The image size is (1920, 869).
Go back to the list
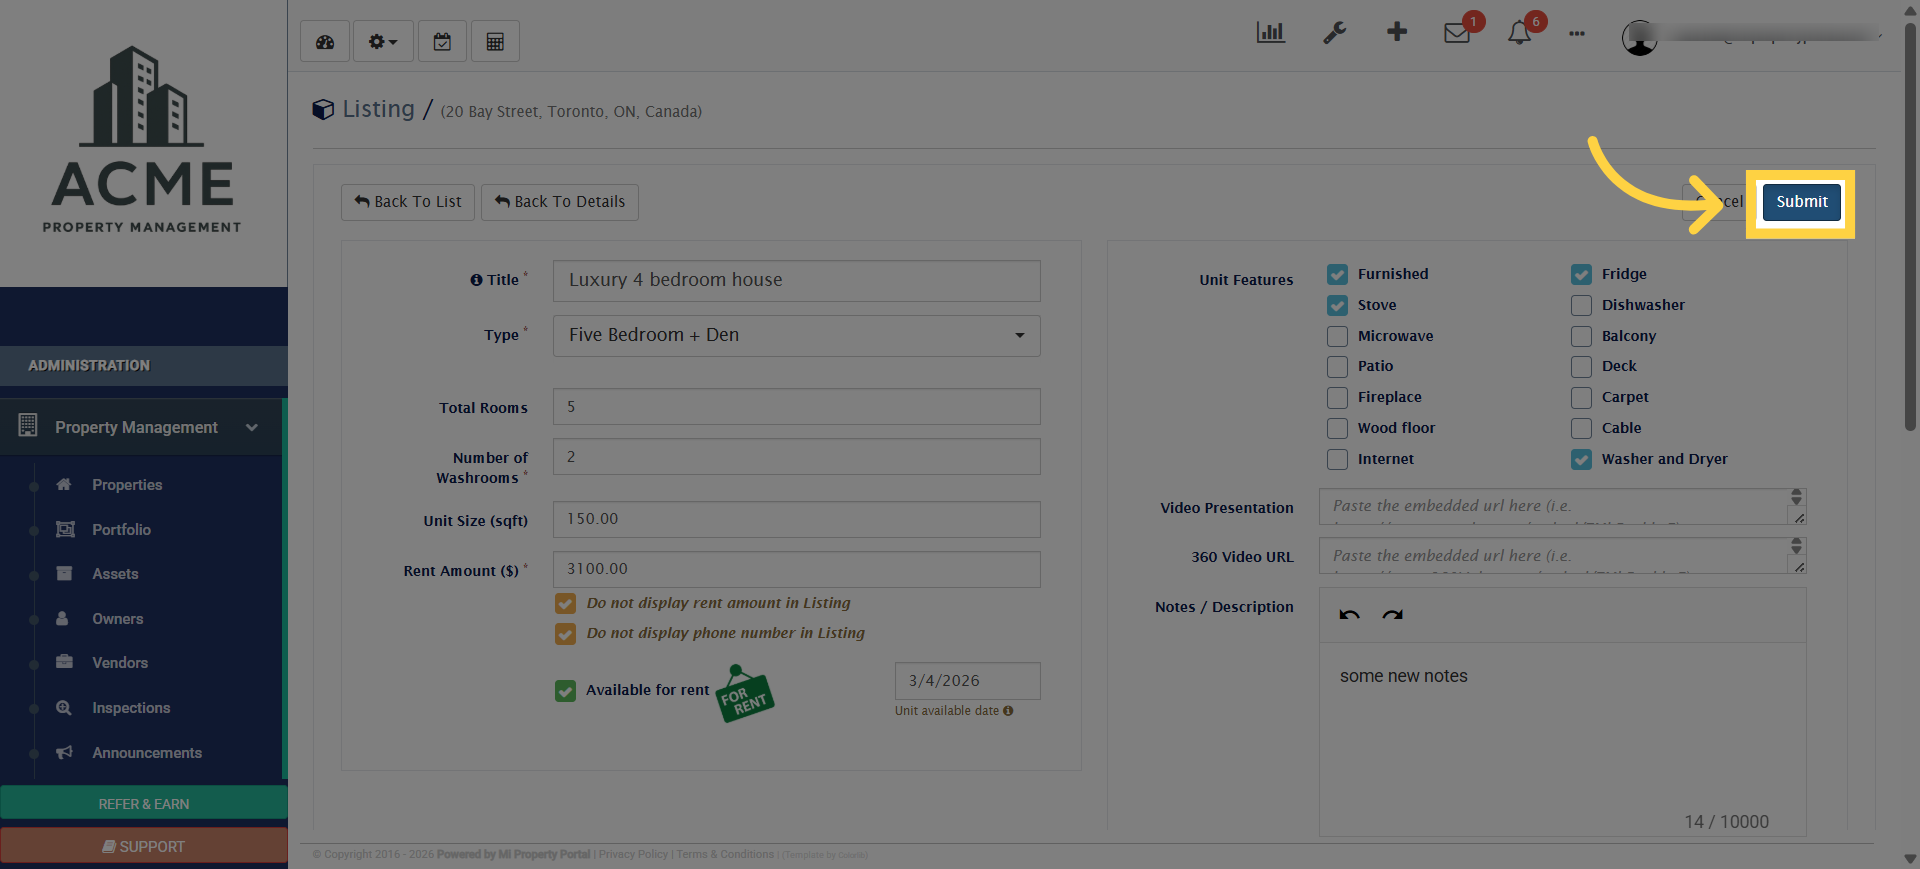pyautogui.click(x=408, y=202)
